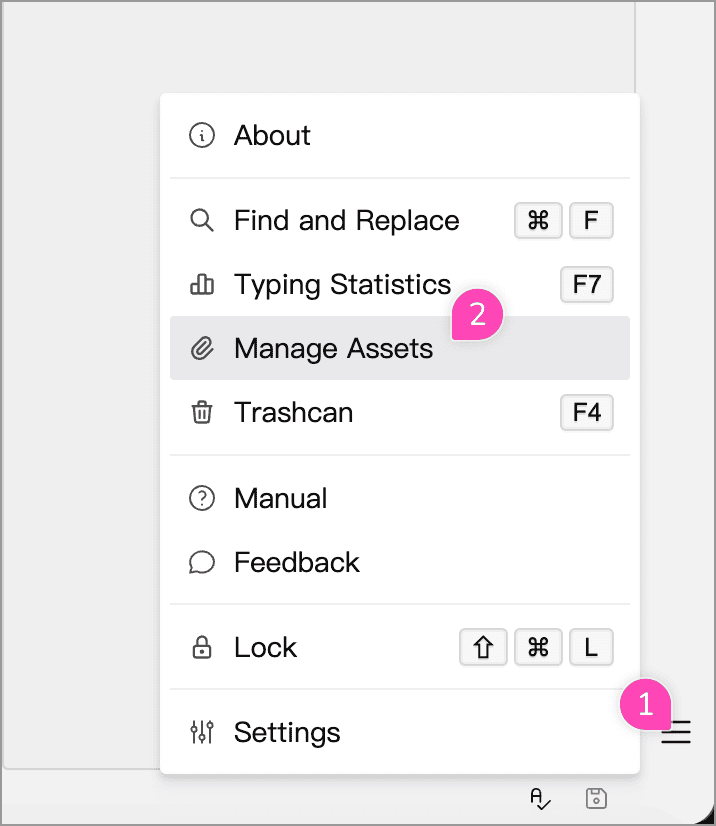The width and height of the screenshot is (716, 826).
Task: Toggle the spell check icon in status bar
Action: pyautogui.click(x=540, y=798)
